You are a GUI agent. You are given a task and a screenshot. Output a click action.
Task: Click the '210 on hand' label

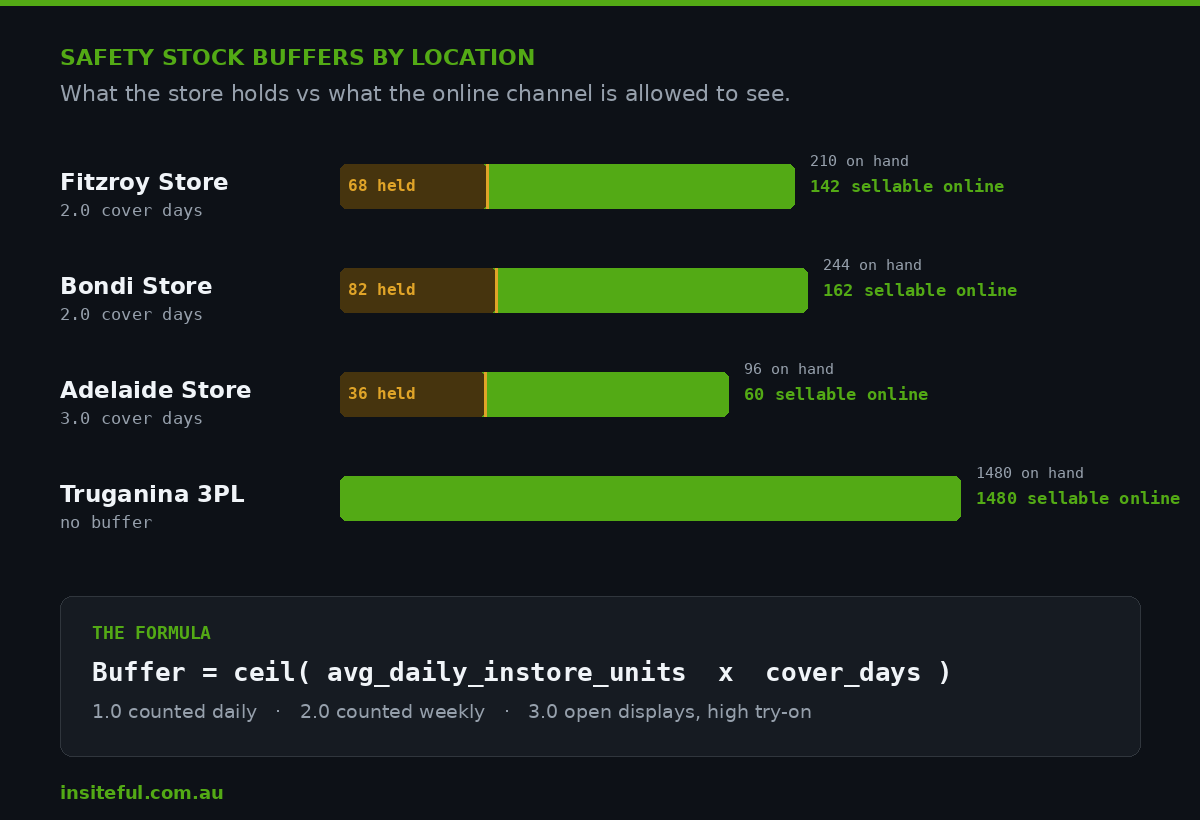click(x=859, y=161)
